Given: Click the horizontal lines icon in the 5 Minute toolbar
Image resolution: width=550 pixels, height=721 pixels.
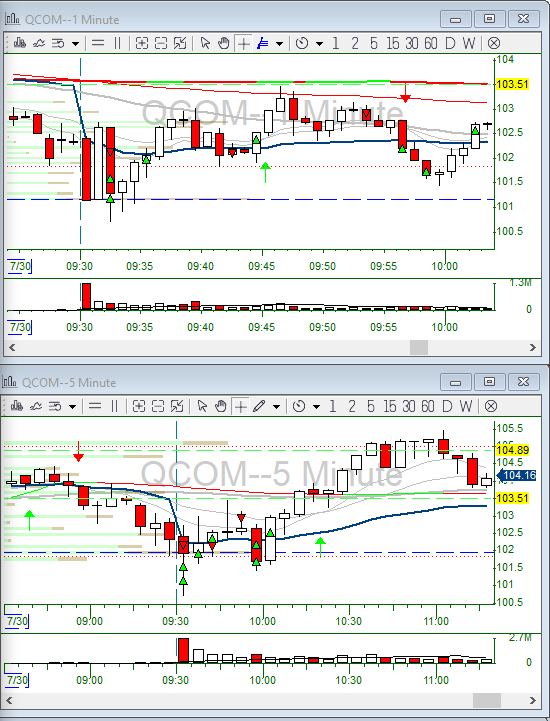Looking at the screenshot, I should pyautogui.click(x=95, y=406).
